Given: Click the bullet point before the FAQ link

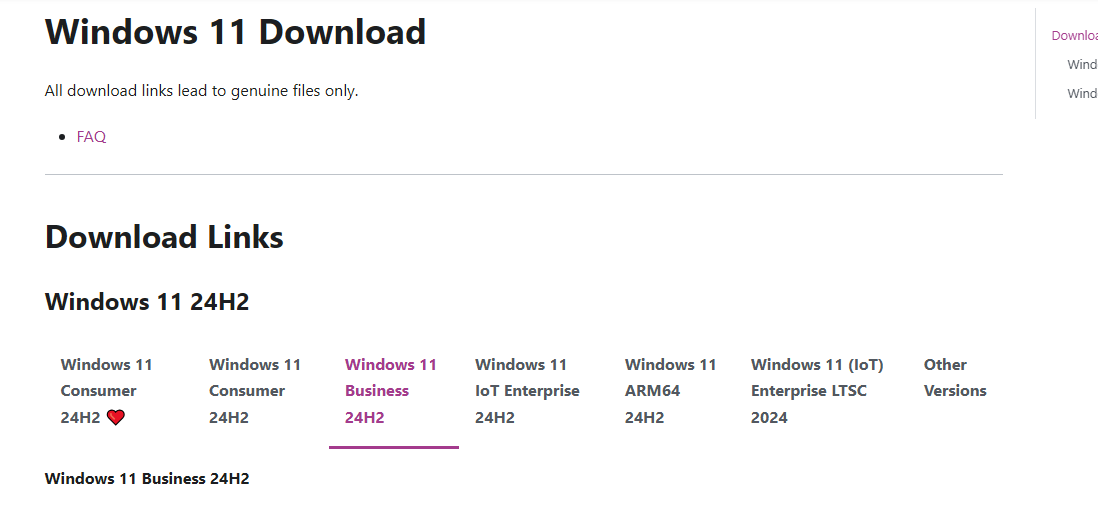Looking at the screenshot, I should click(x=62, y=137).
